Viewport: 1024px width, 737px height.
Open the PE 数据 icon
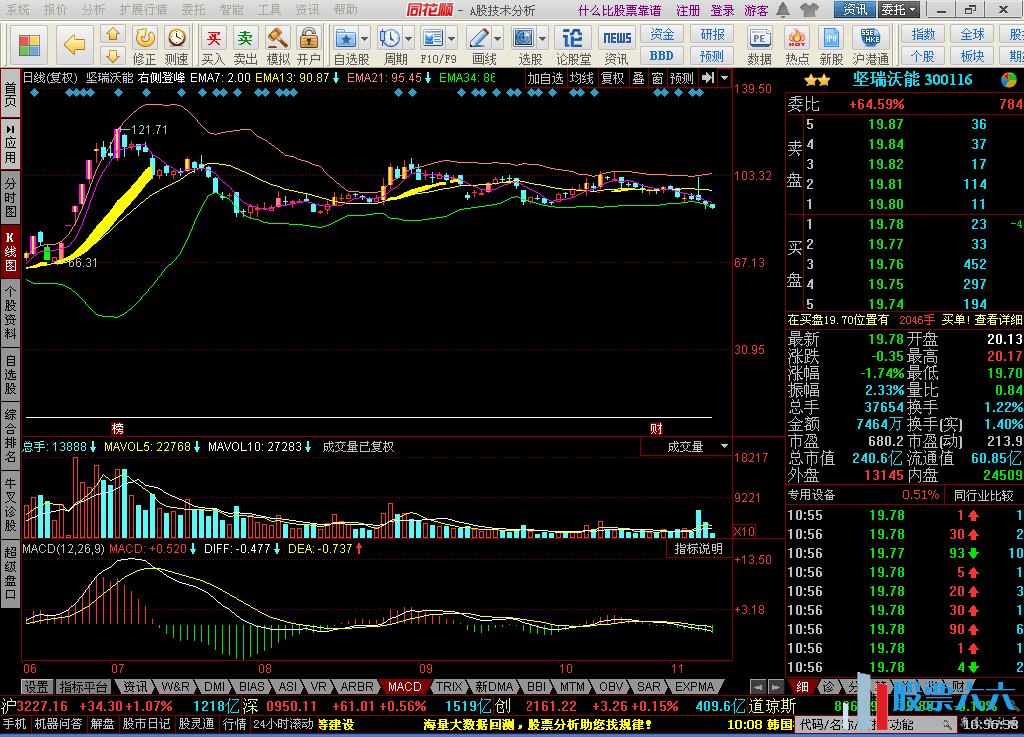pyautogui.click(x=760, y=46)
